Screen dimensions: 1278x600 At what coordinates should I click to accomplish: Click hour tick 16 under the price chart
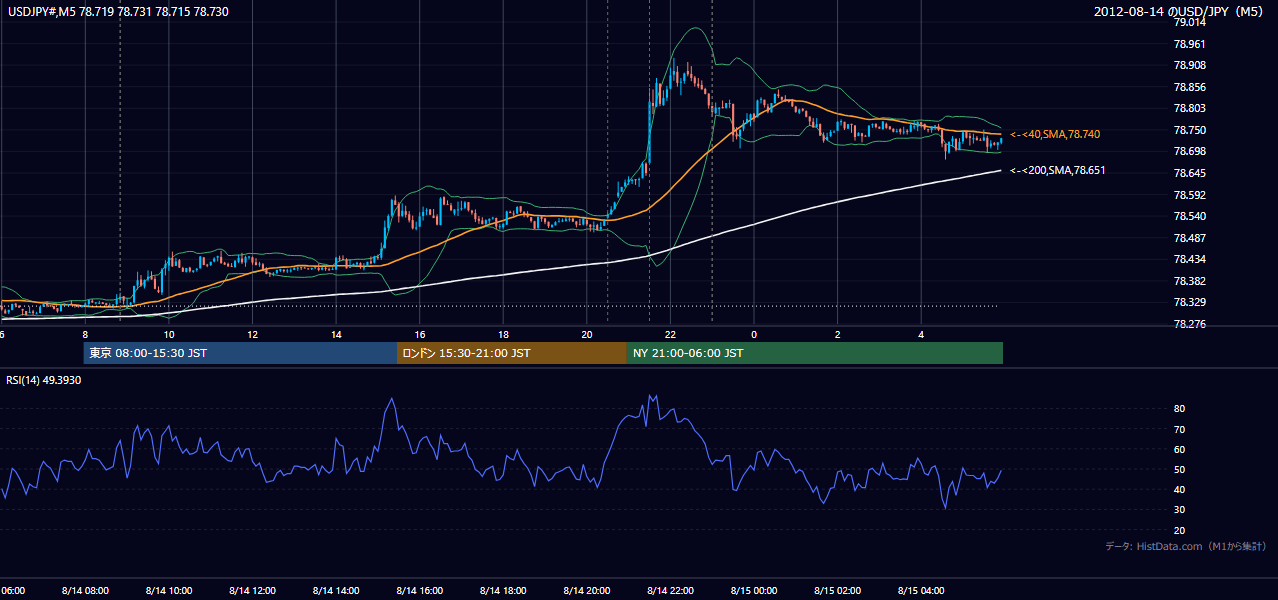pos(420,334)
